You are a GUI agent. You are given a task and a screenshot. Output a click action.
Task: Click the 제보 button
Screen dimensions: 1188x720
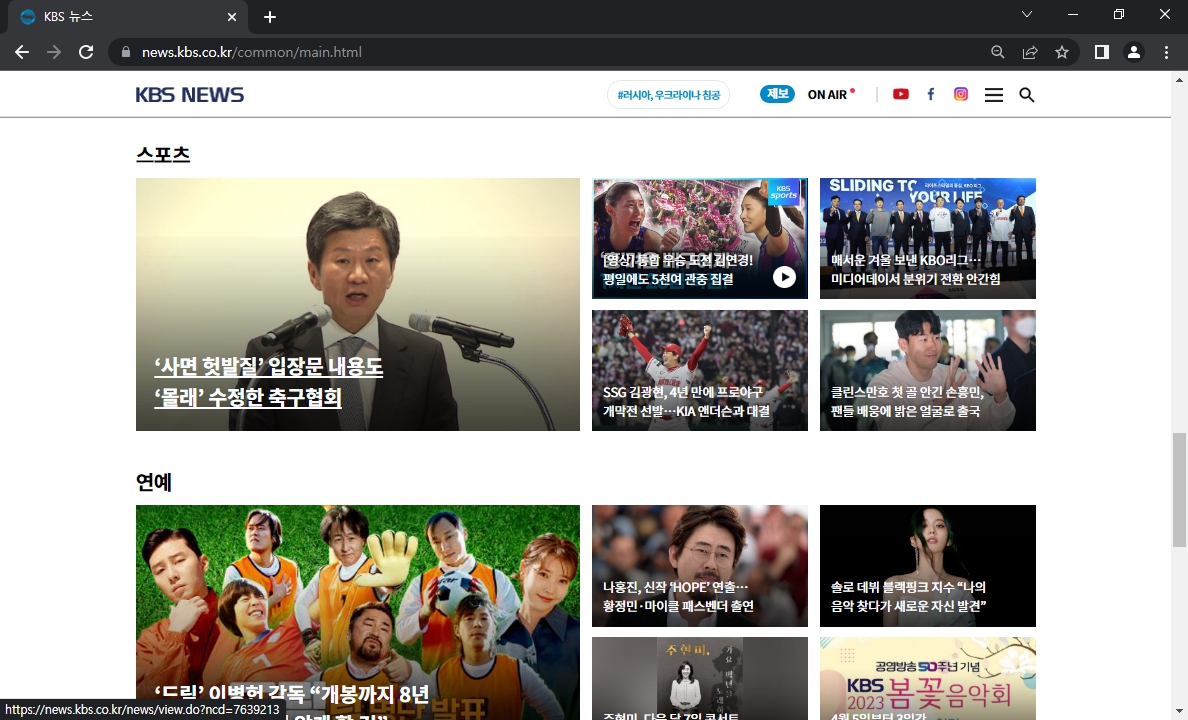[777, 94]
